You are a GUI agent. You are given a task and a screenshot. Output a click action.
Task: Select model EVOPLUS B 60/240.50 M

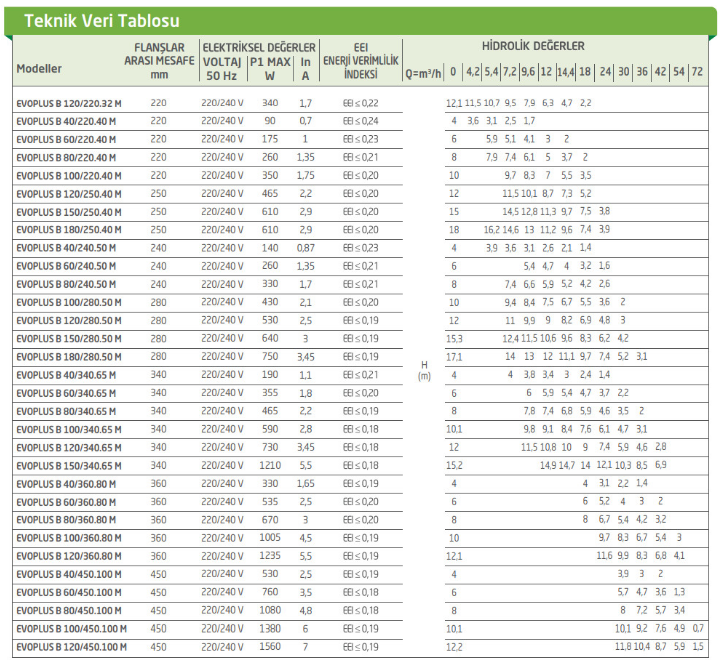click(x=66, y=266)
